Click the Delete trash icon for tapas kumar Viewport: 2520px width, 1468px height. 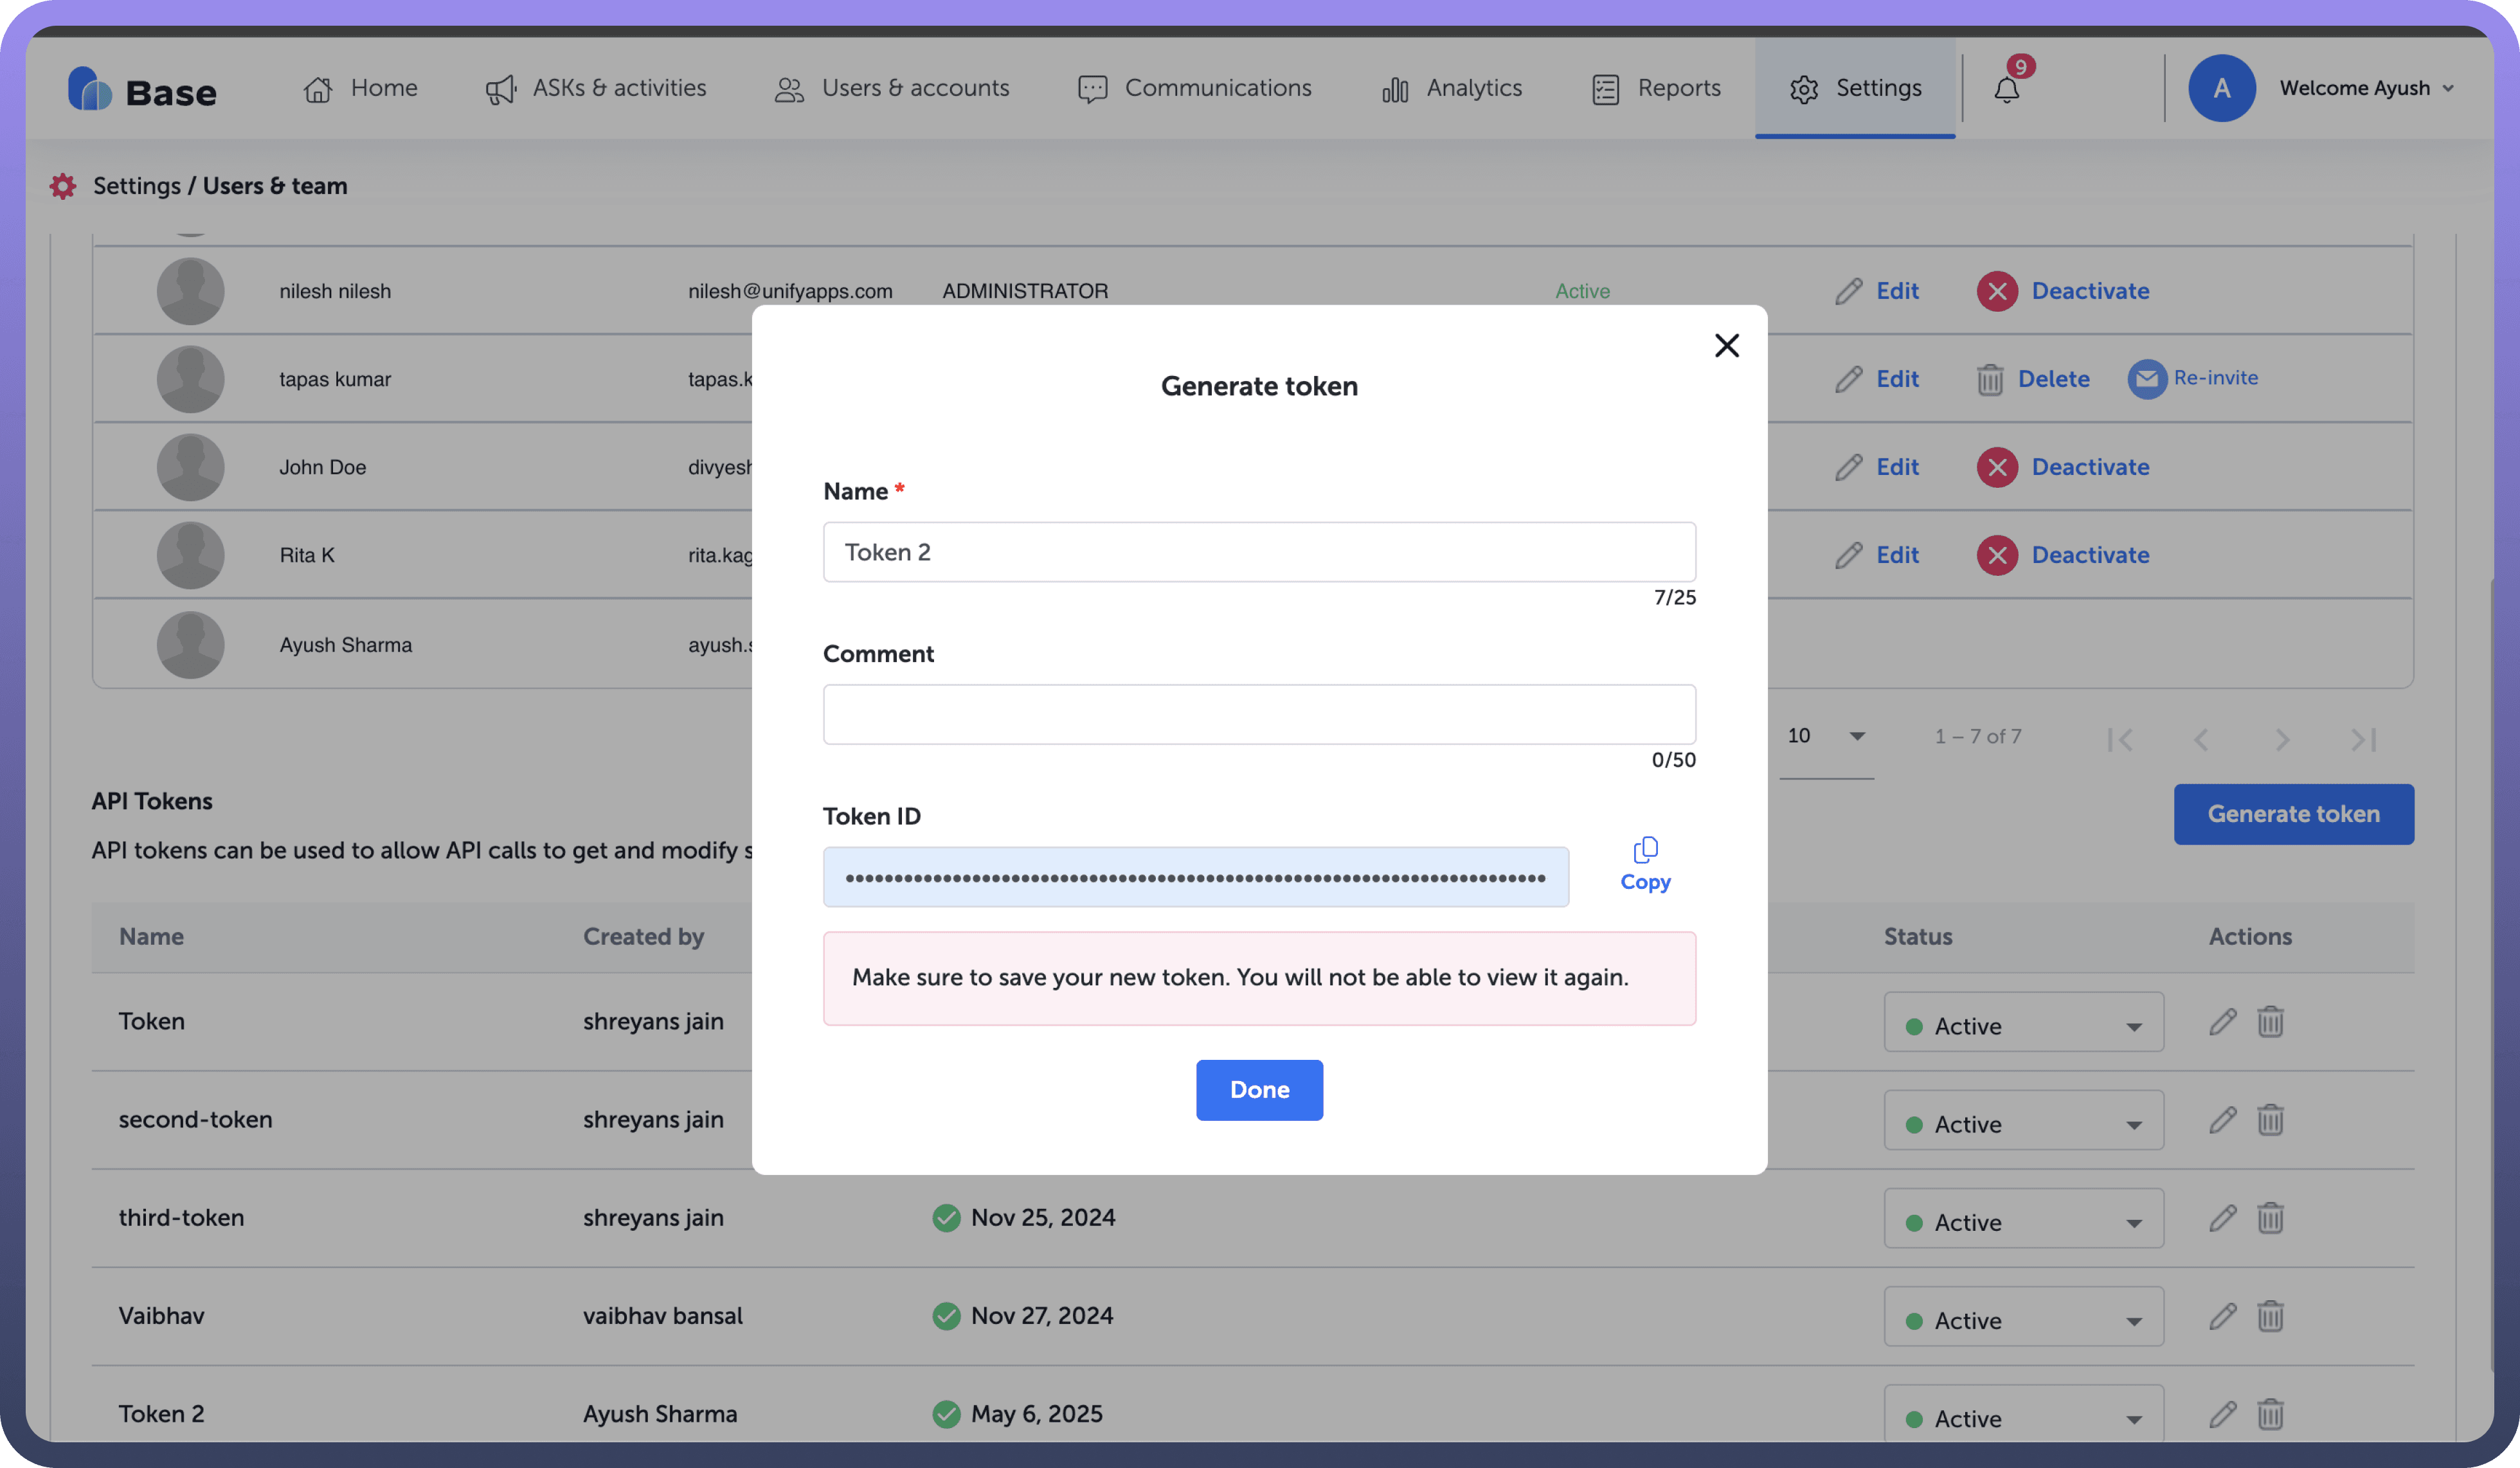[1989, 380]
